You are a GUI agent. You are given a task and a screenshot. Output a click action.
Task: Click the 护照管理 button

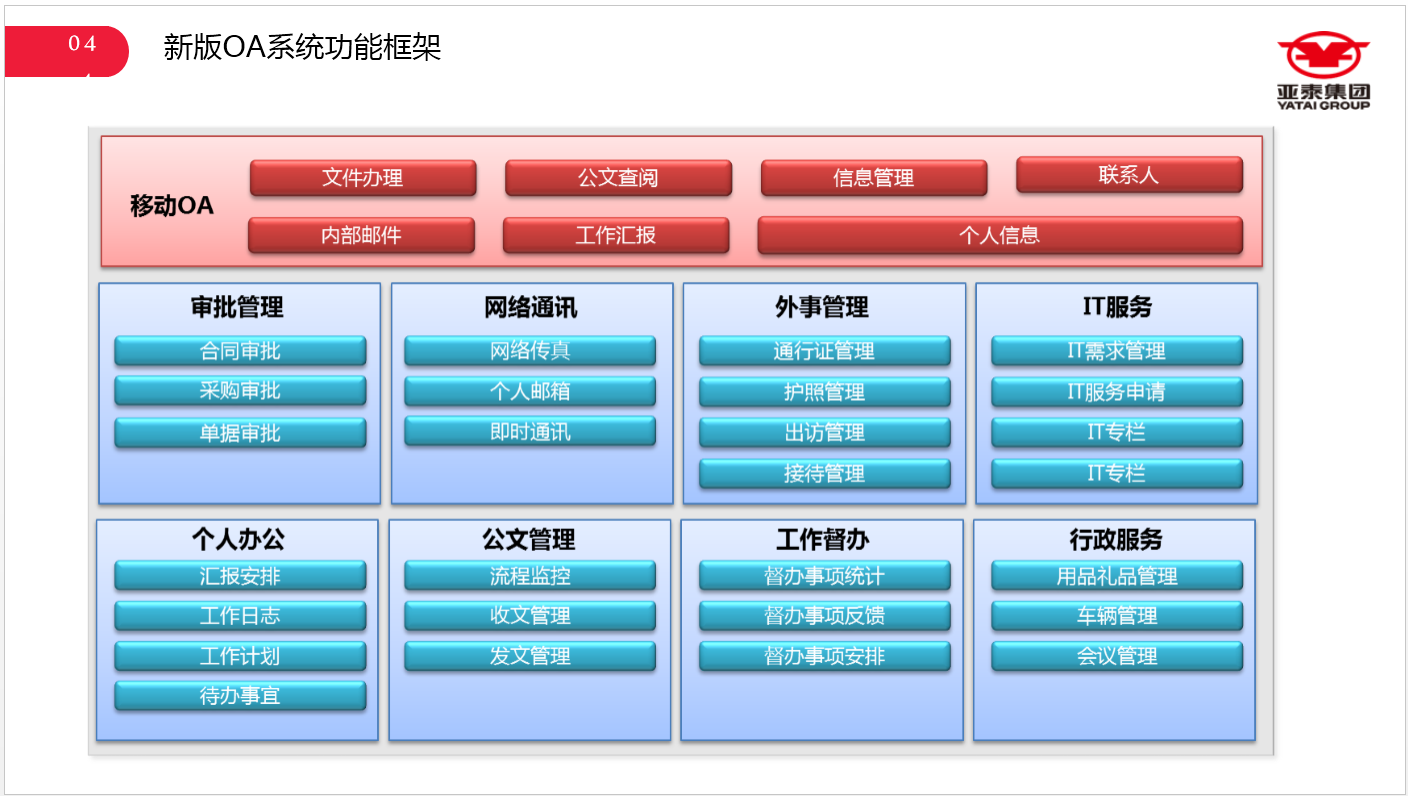[824, 392]
